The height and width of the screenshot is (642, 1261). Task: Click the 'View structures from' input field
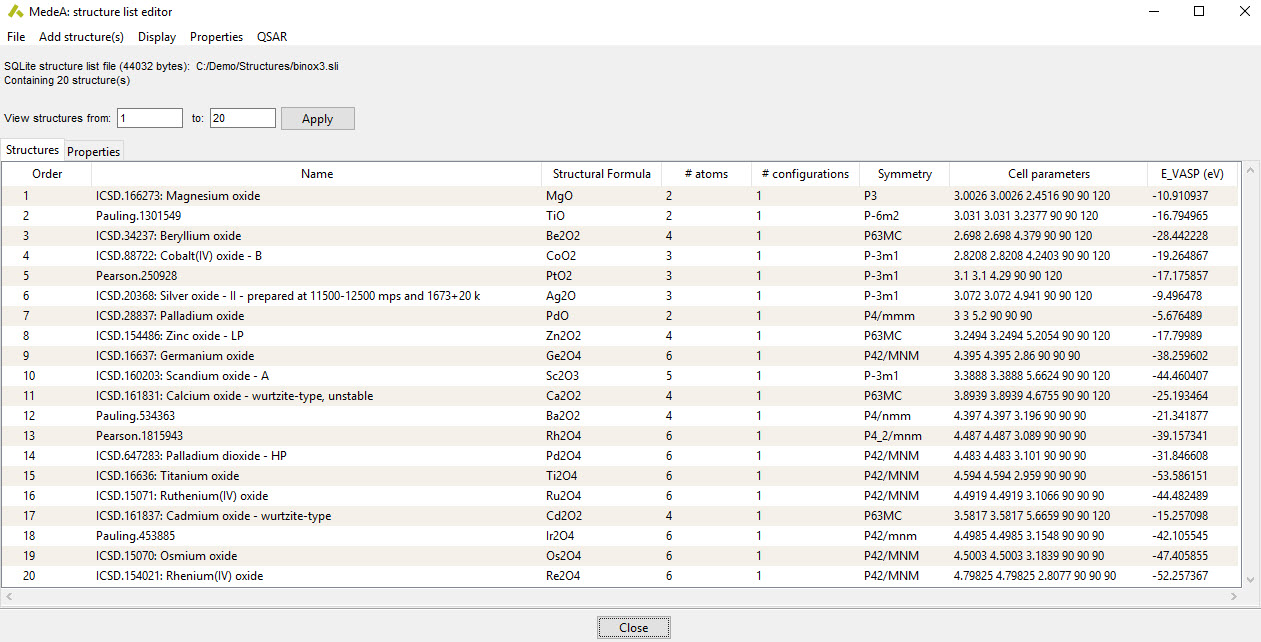tap(150, 118)
